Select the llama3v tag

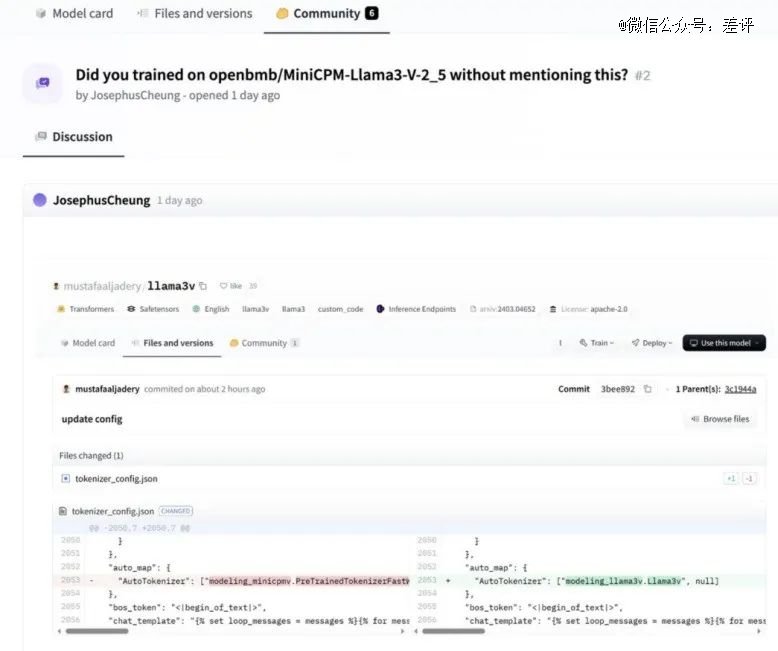click(x=255, y=309)
